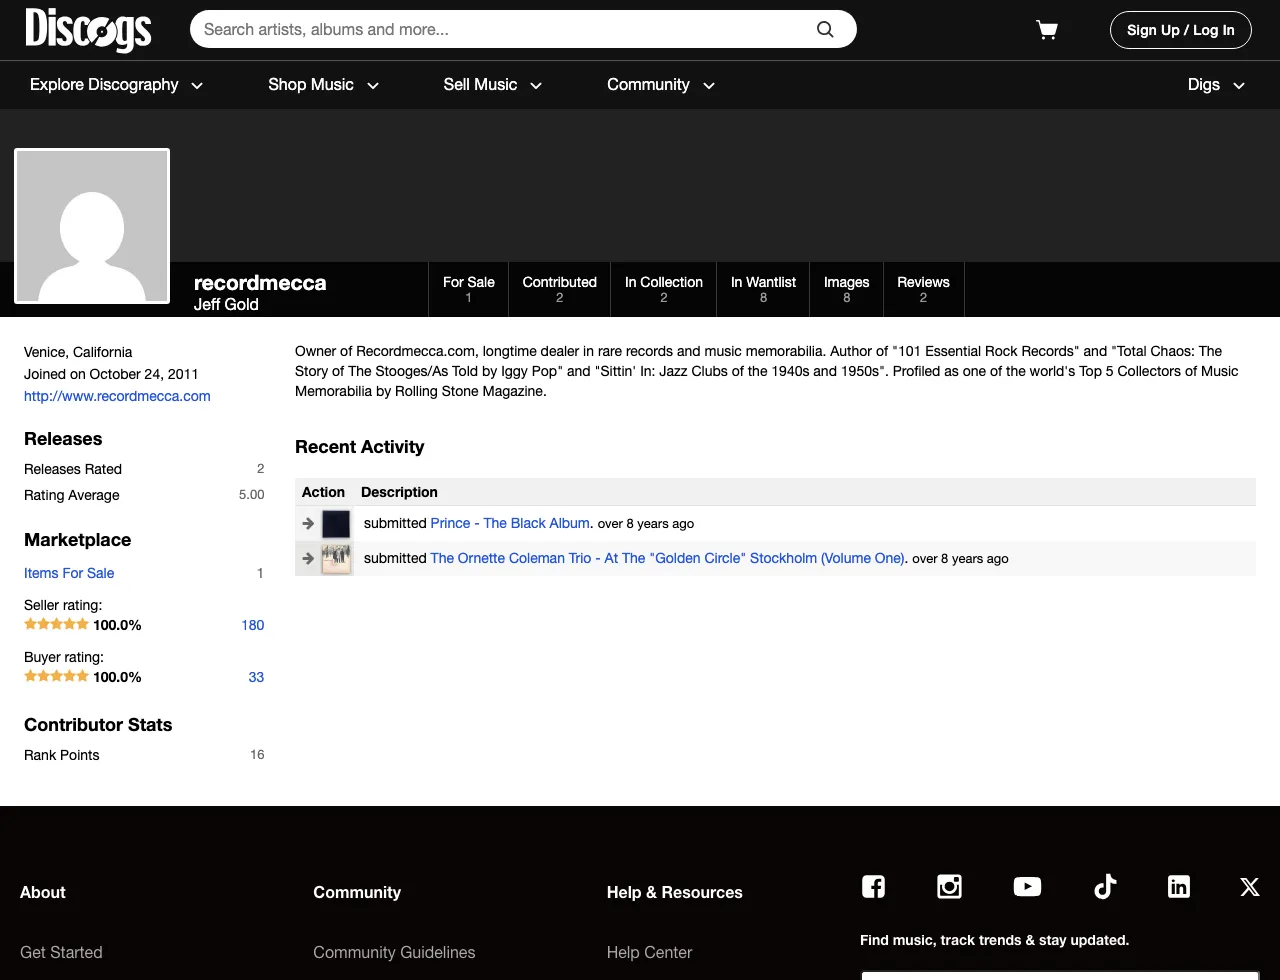Open buyer rating count 33

(x=256, y=677)
